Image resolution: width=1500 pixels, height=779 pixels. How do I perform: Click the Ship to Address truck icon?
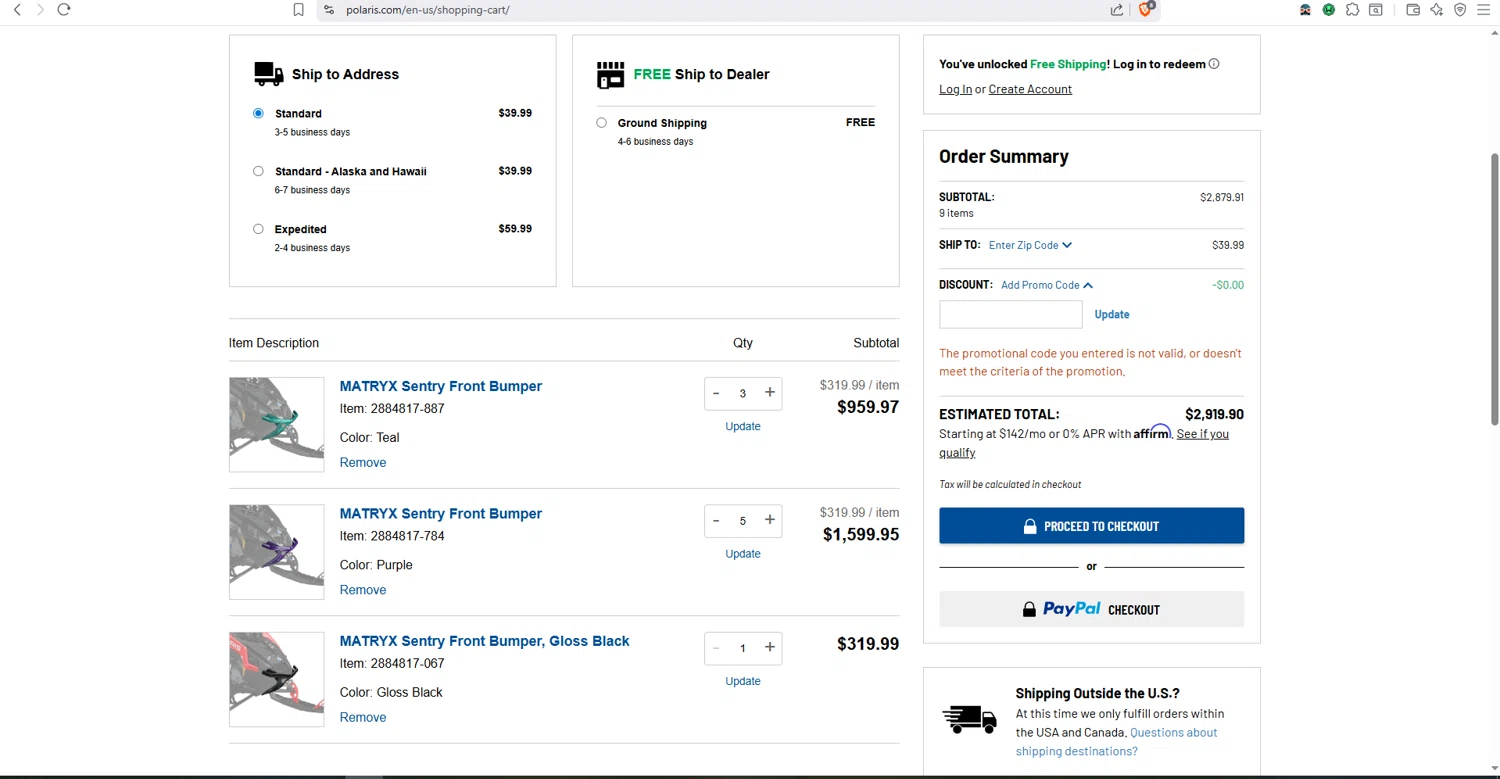[269, 74]
